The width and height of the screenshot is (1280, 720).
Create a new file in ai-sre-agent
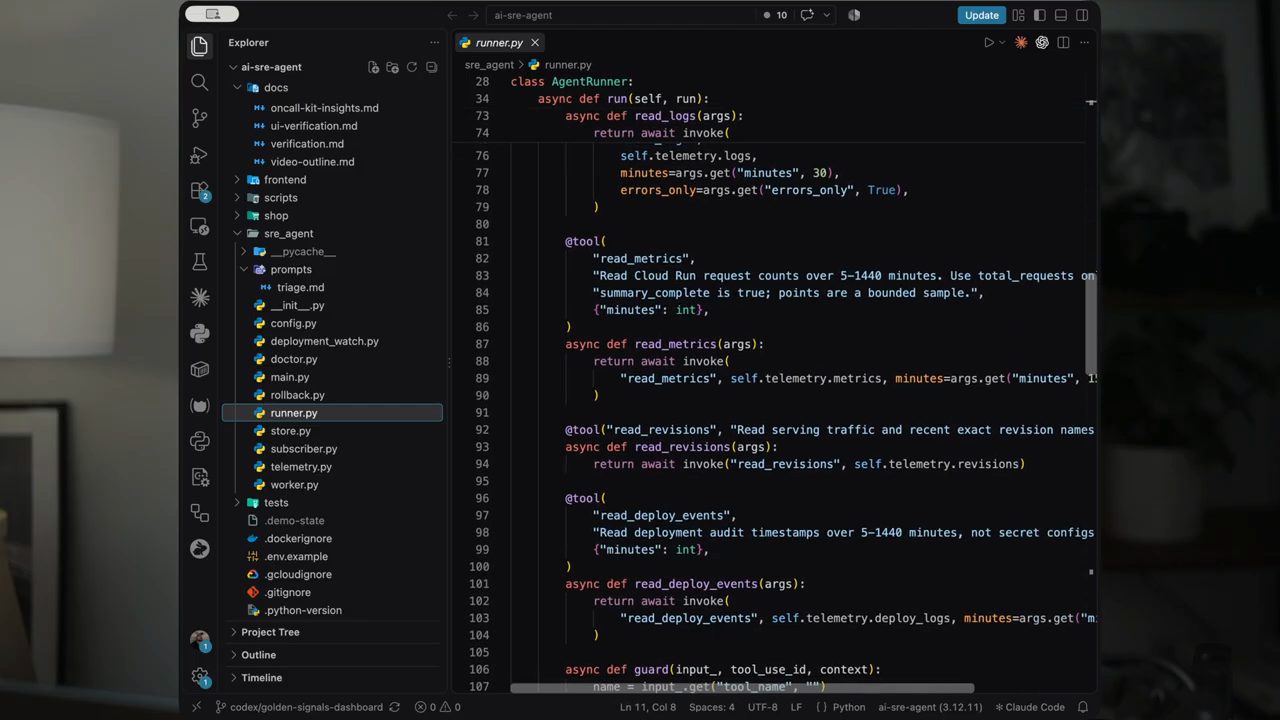pyautogui.click(x=373, y=67)
